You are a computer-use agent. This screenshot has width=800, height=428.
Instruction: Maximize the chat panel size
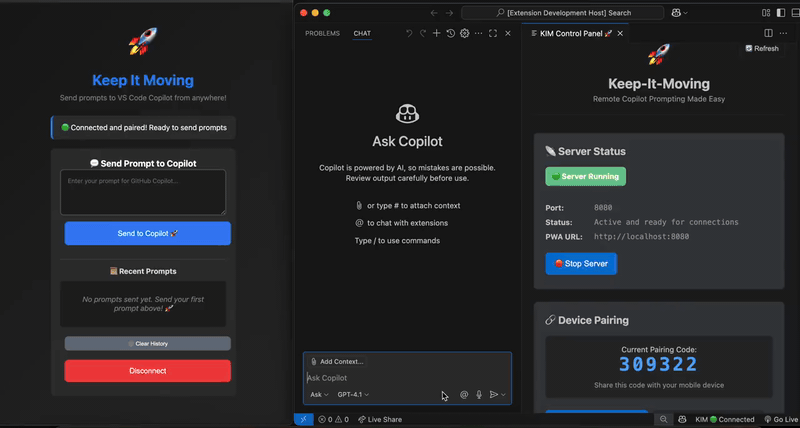[x=493, y=33]
